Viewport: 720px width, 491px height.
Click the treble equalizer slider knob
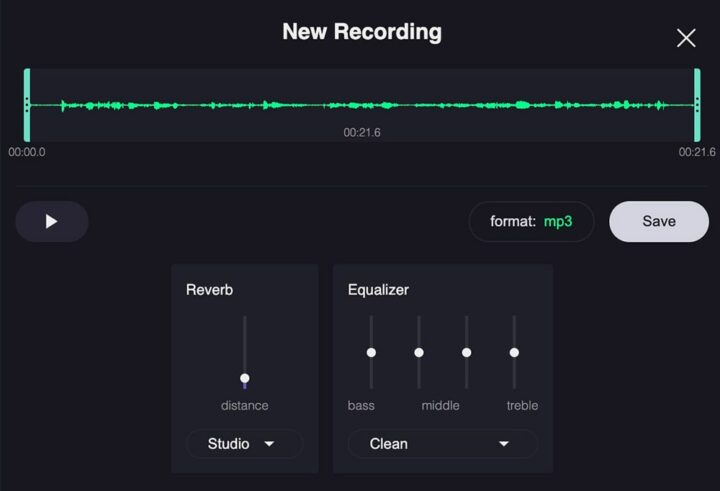click(514, 352)
